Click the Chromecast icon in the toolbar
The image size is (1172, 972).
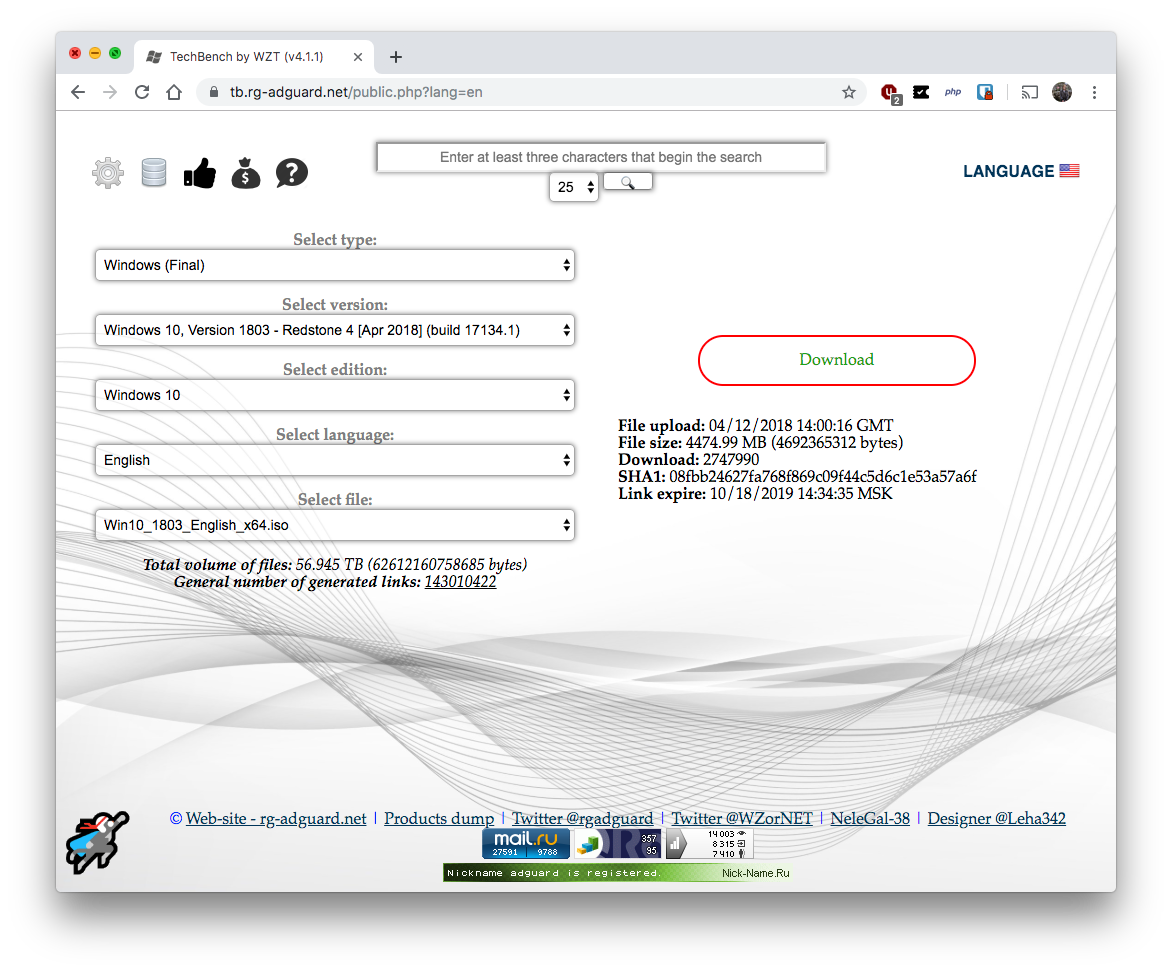1029,91
